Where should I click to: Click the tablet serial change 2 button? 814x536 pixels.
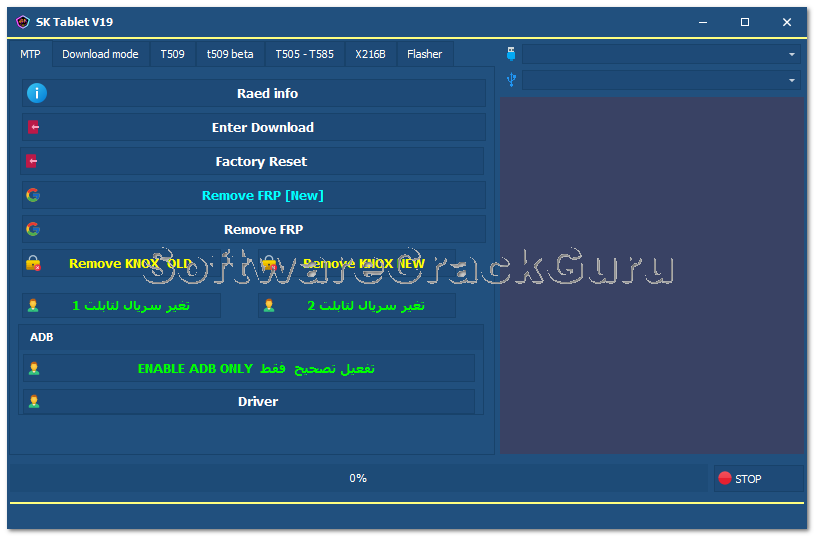(x=357, y=305)
